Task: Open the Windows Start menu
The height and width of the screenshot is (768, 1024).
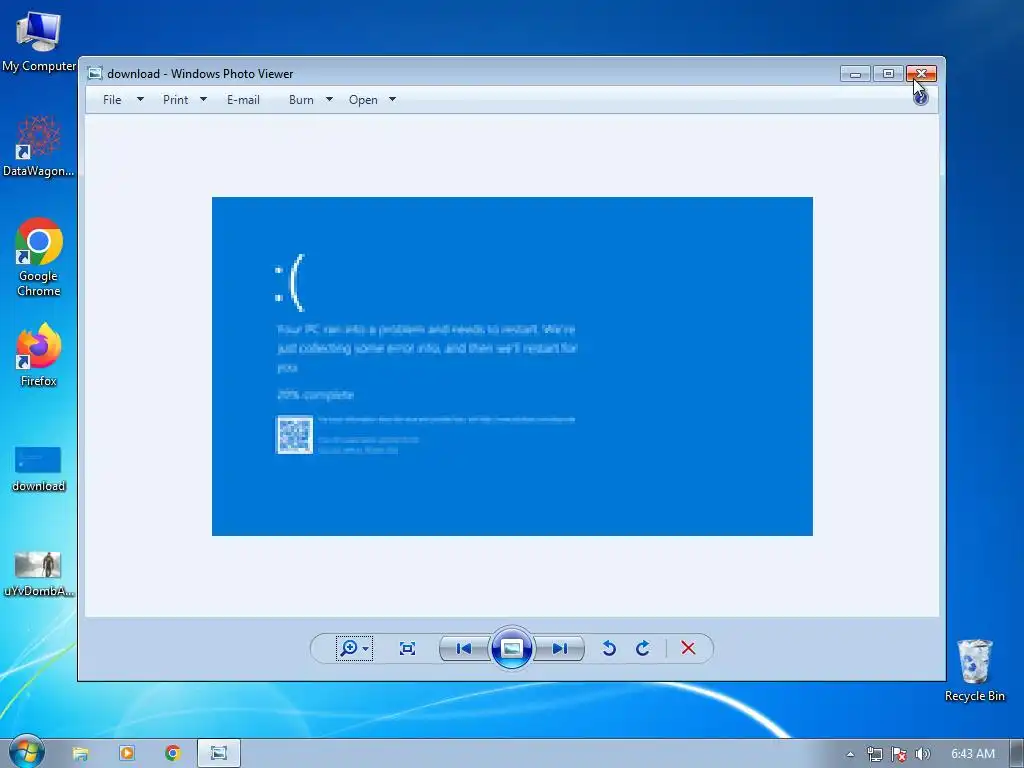Action: [x=27, y=752]
